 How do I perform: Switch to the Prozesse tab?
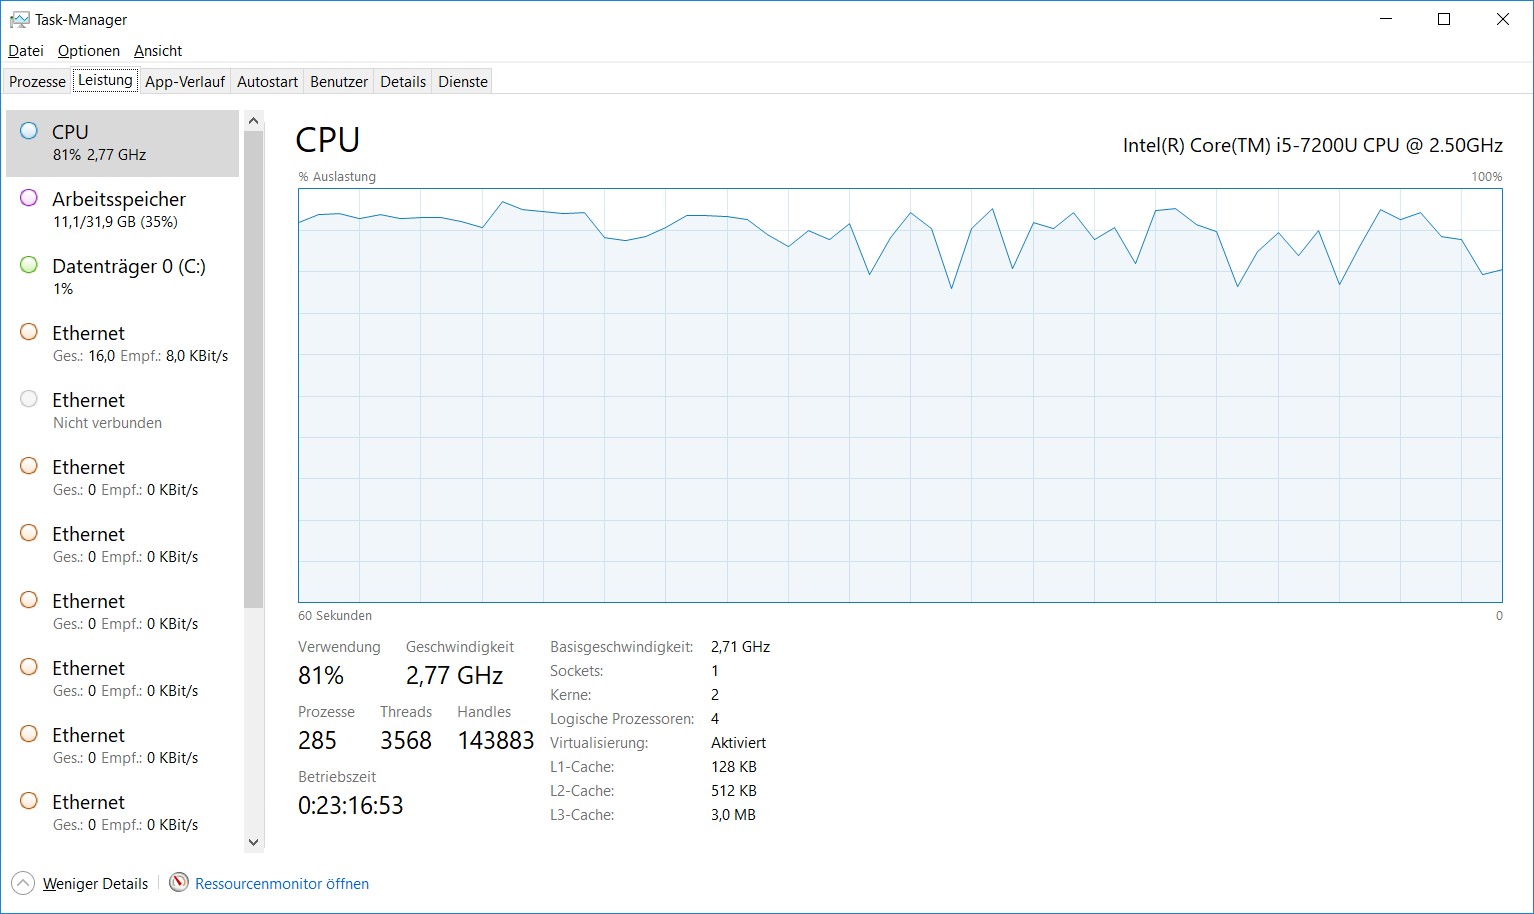[x=38, y=82]
